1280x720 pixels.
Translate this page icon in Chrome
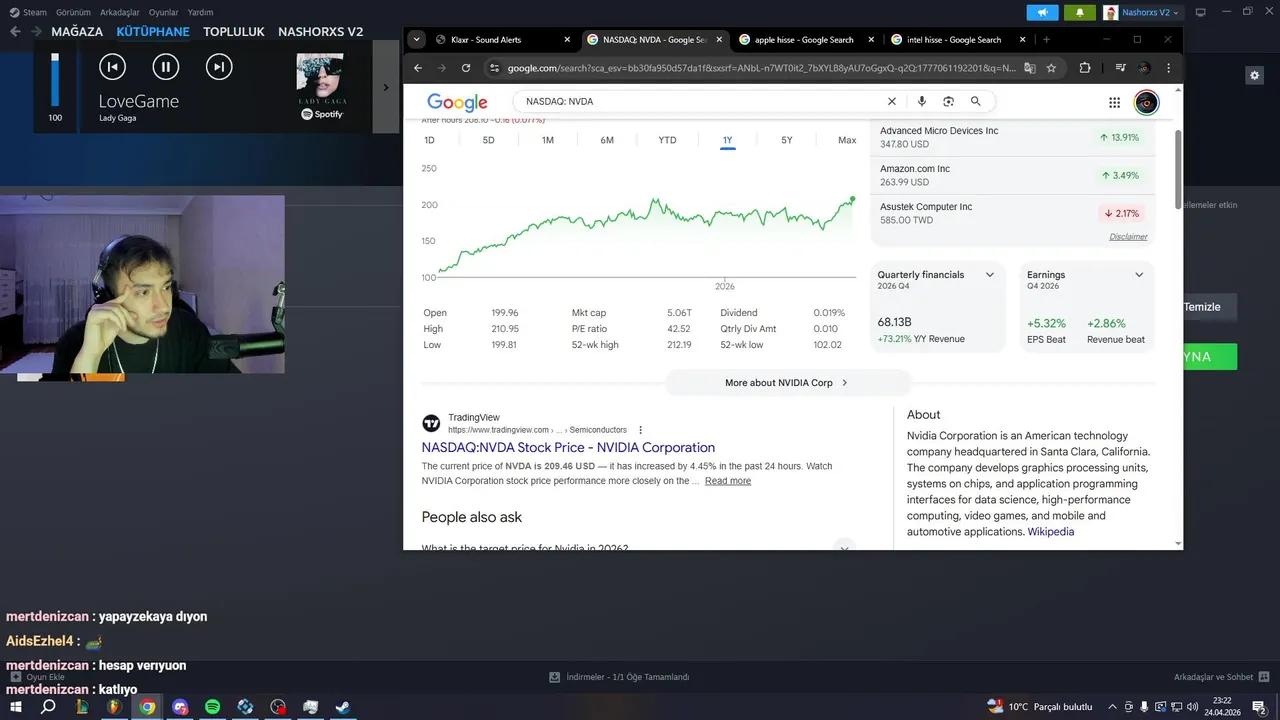pos(1030,68)
